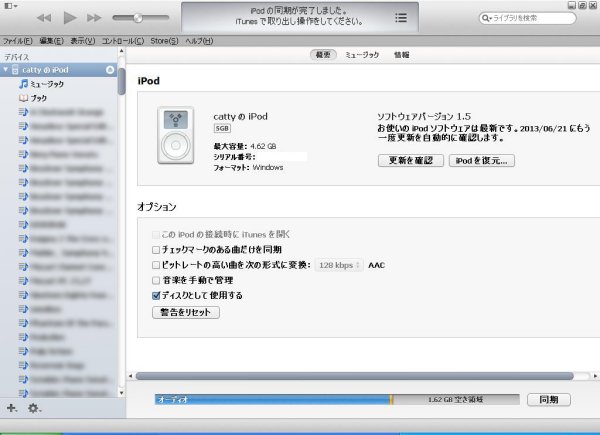Screen dimensions: 600x435
Task: Click the ブック book icon in sidebar
Action: 23,98
